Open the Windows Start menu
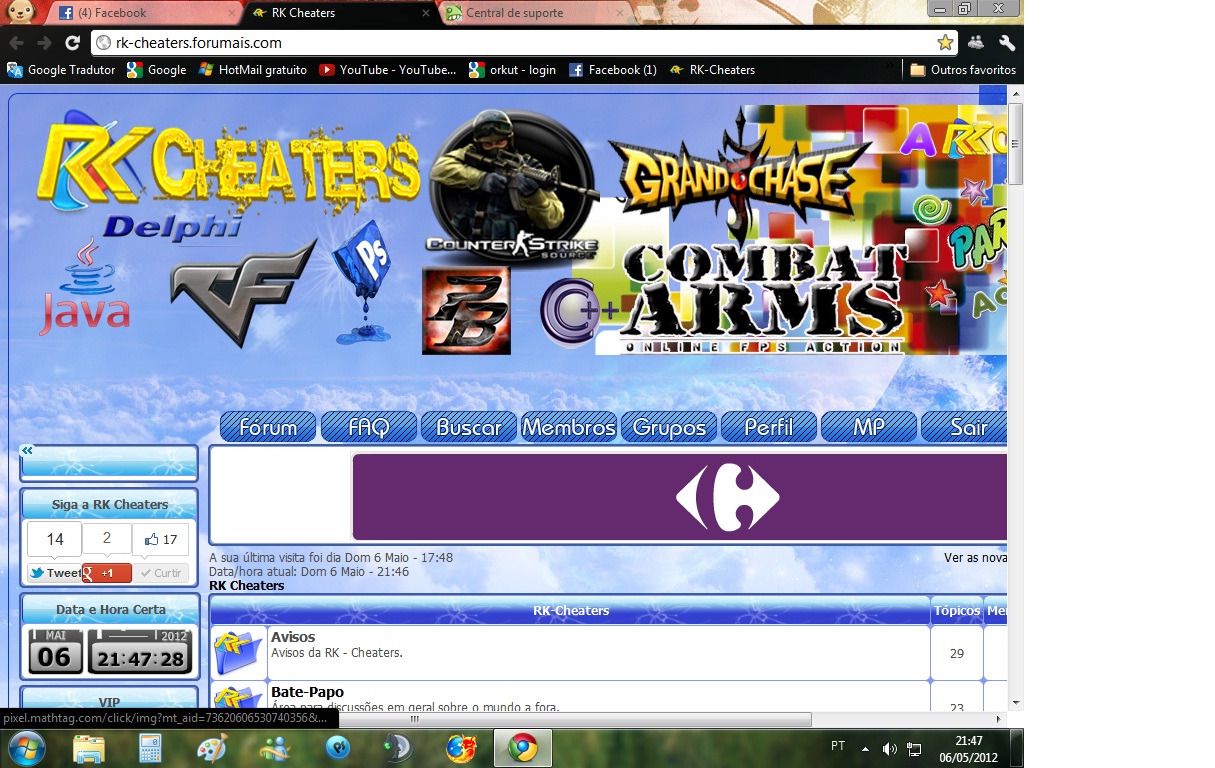Screen dimensions: 1215x768 (x=25, y=747)
